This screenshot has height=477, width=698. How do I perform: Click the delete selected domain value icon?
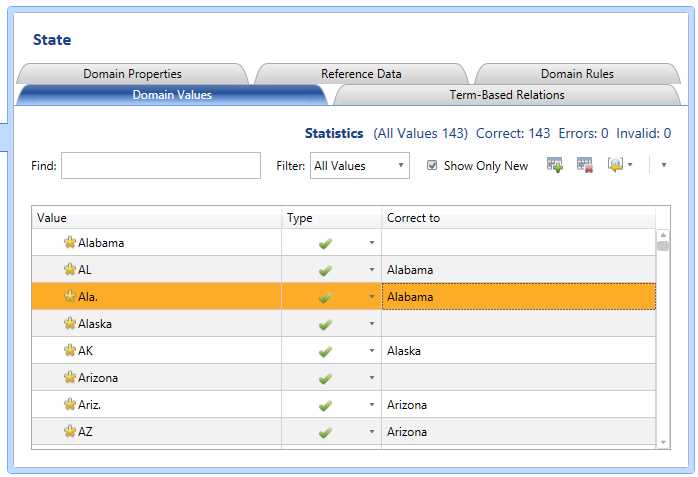coord(585,165)
